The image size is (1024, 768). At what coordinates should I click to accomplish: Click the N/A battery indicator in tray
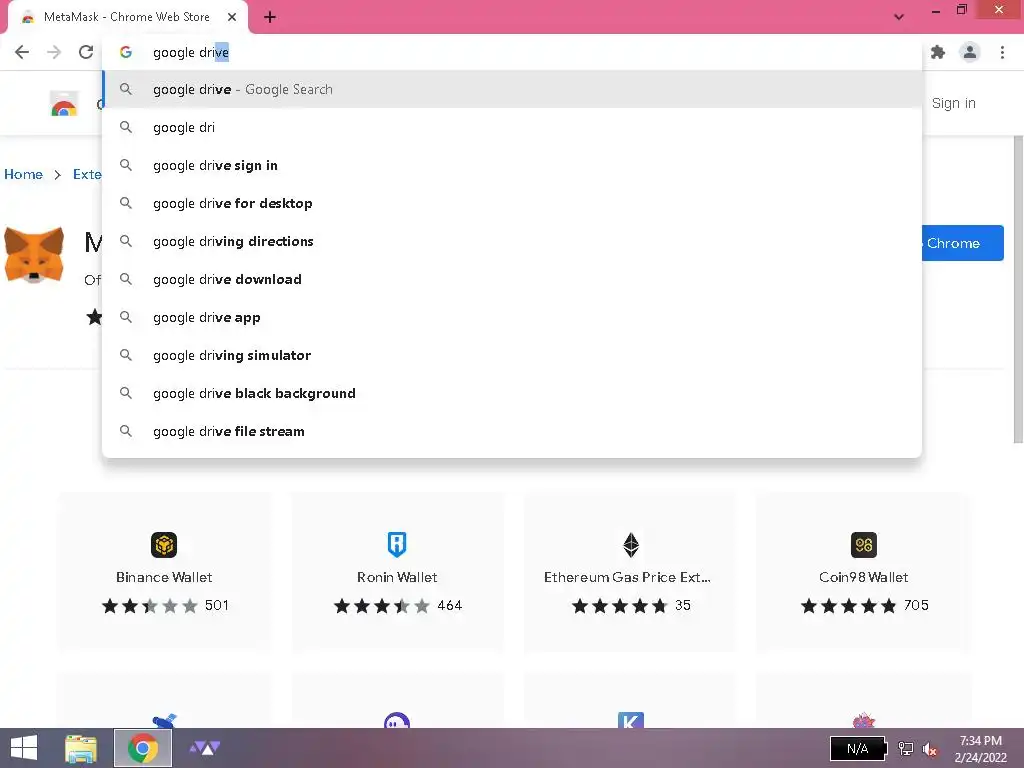coord(858,748)
